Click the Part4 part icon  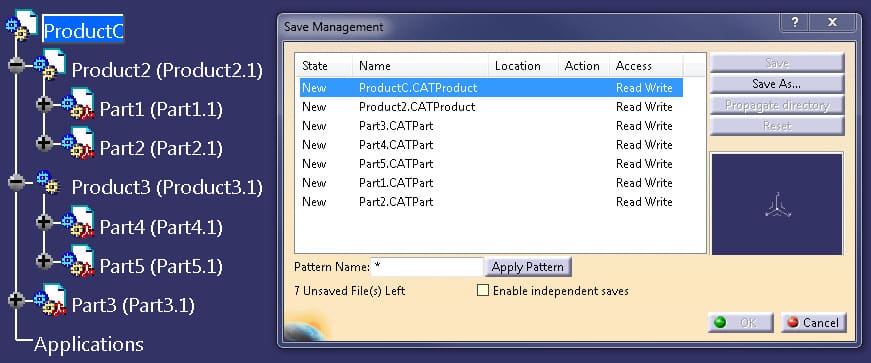[x=78, y=222]
